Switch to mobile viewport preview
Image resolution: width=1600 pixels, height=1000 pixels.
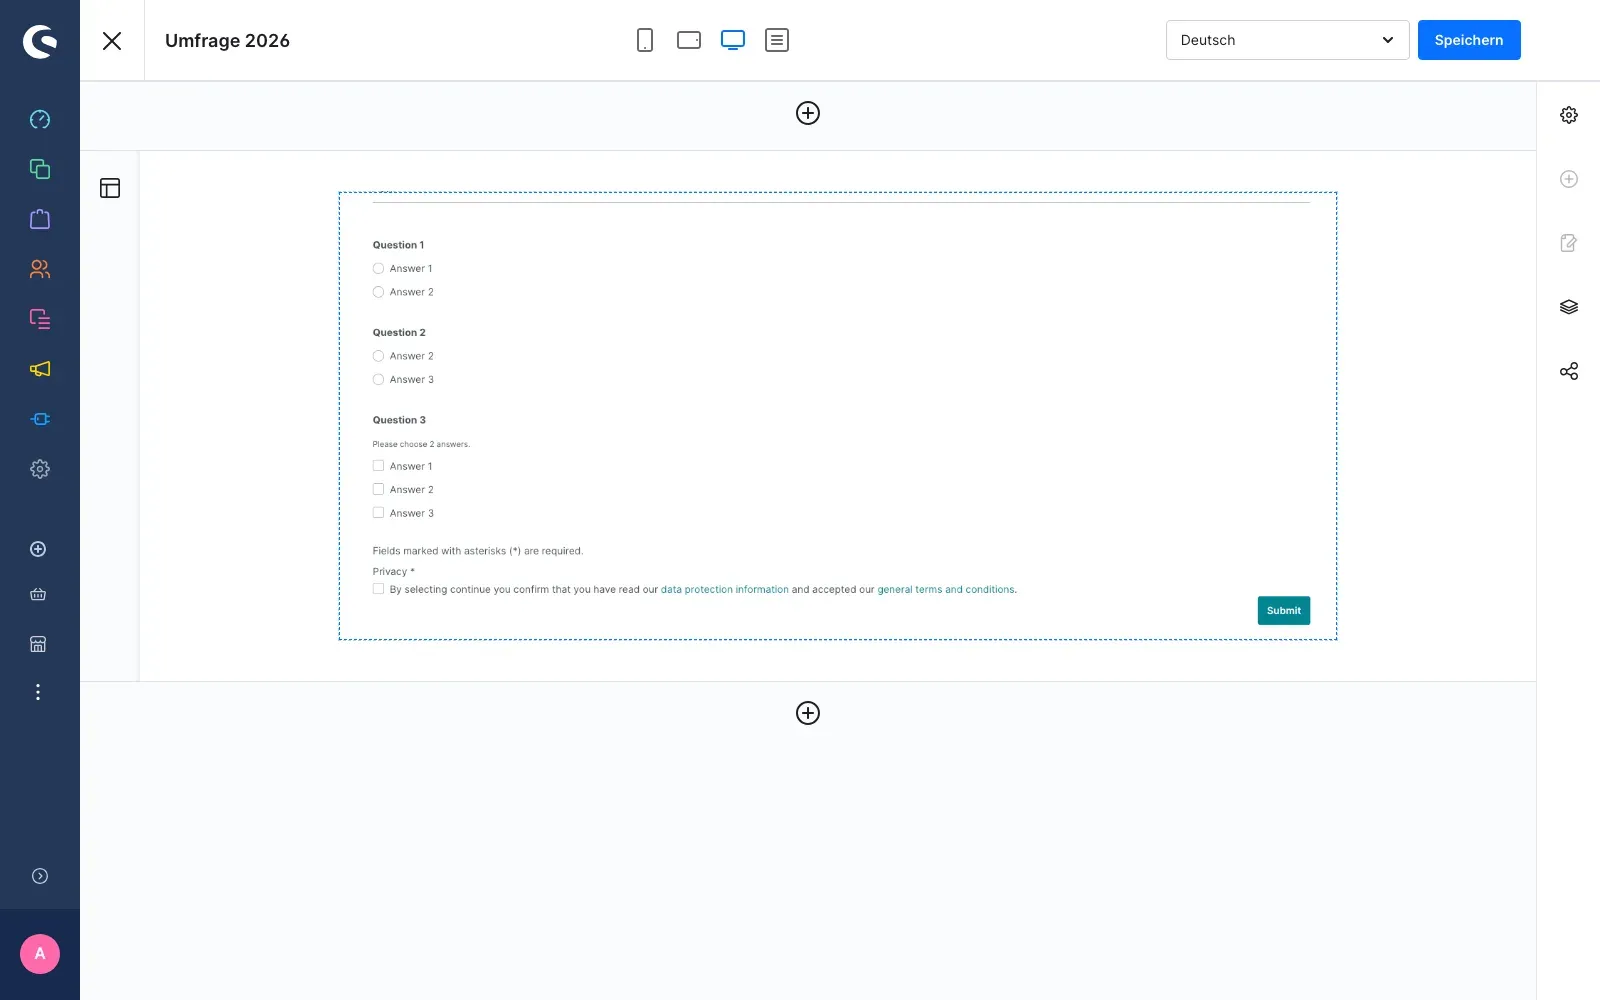coord(645,40)
